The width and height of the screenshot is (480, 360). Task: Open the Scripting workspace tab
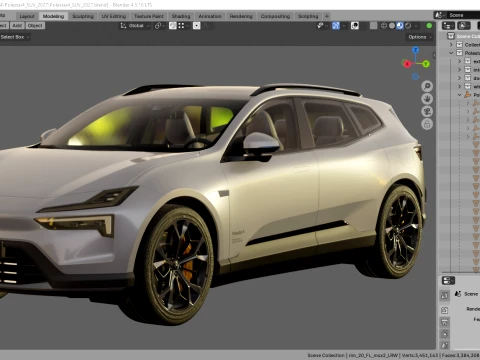tap(308, 16)
